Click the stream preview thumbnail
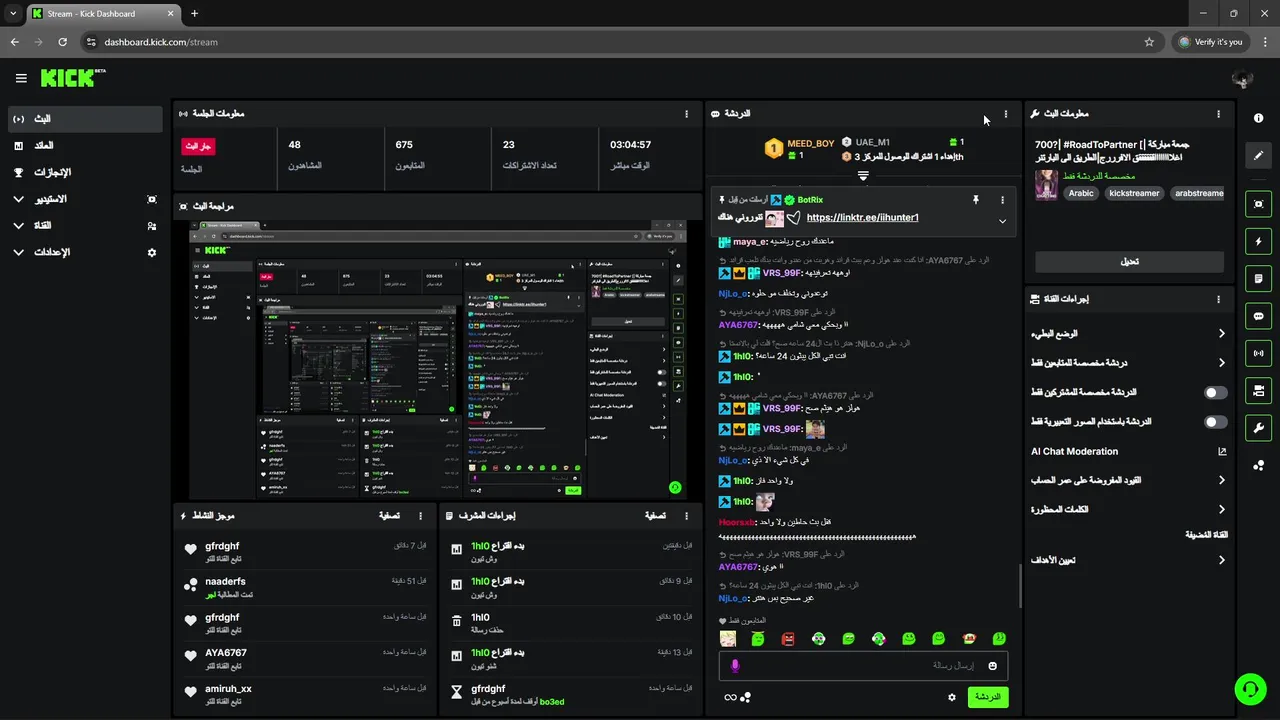The image size is (1280, 720). (438, 360)
